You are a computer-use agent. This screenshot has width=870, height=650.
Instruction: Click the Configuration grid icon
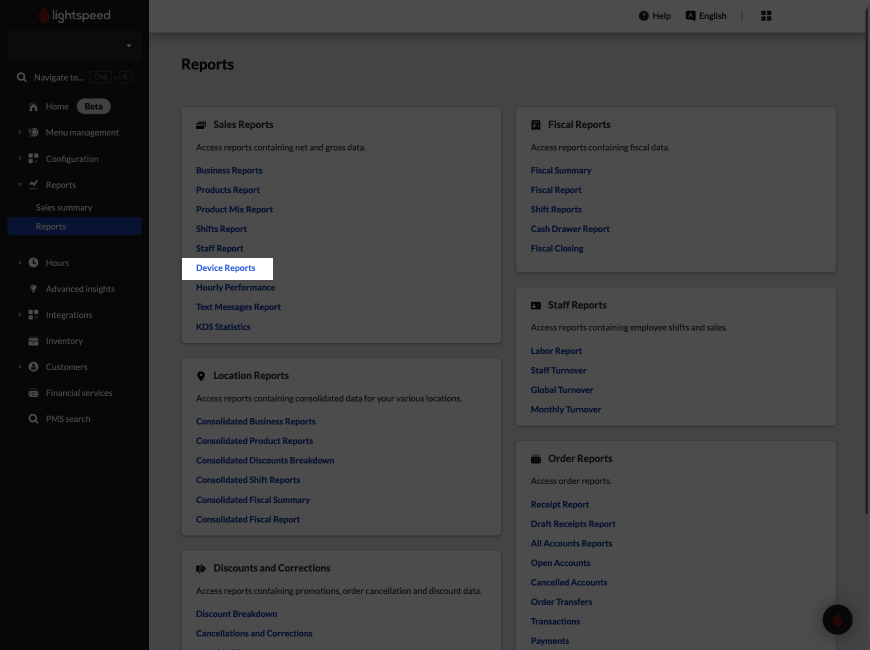point(33,158)
